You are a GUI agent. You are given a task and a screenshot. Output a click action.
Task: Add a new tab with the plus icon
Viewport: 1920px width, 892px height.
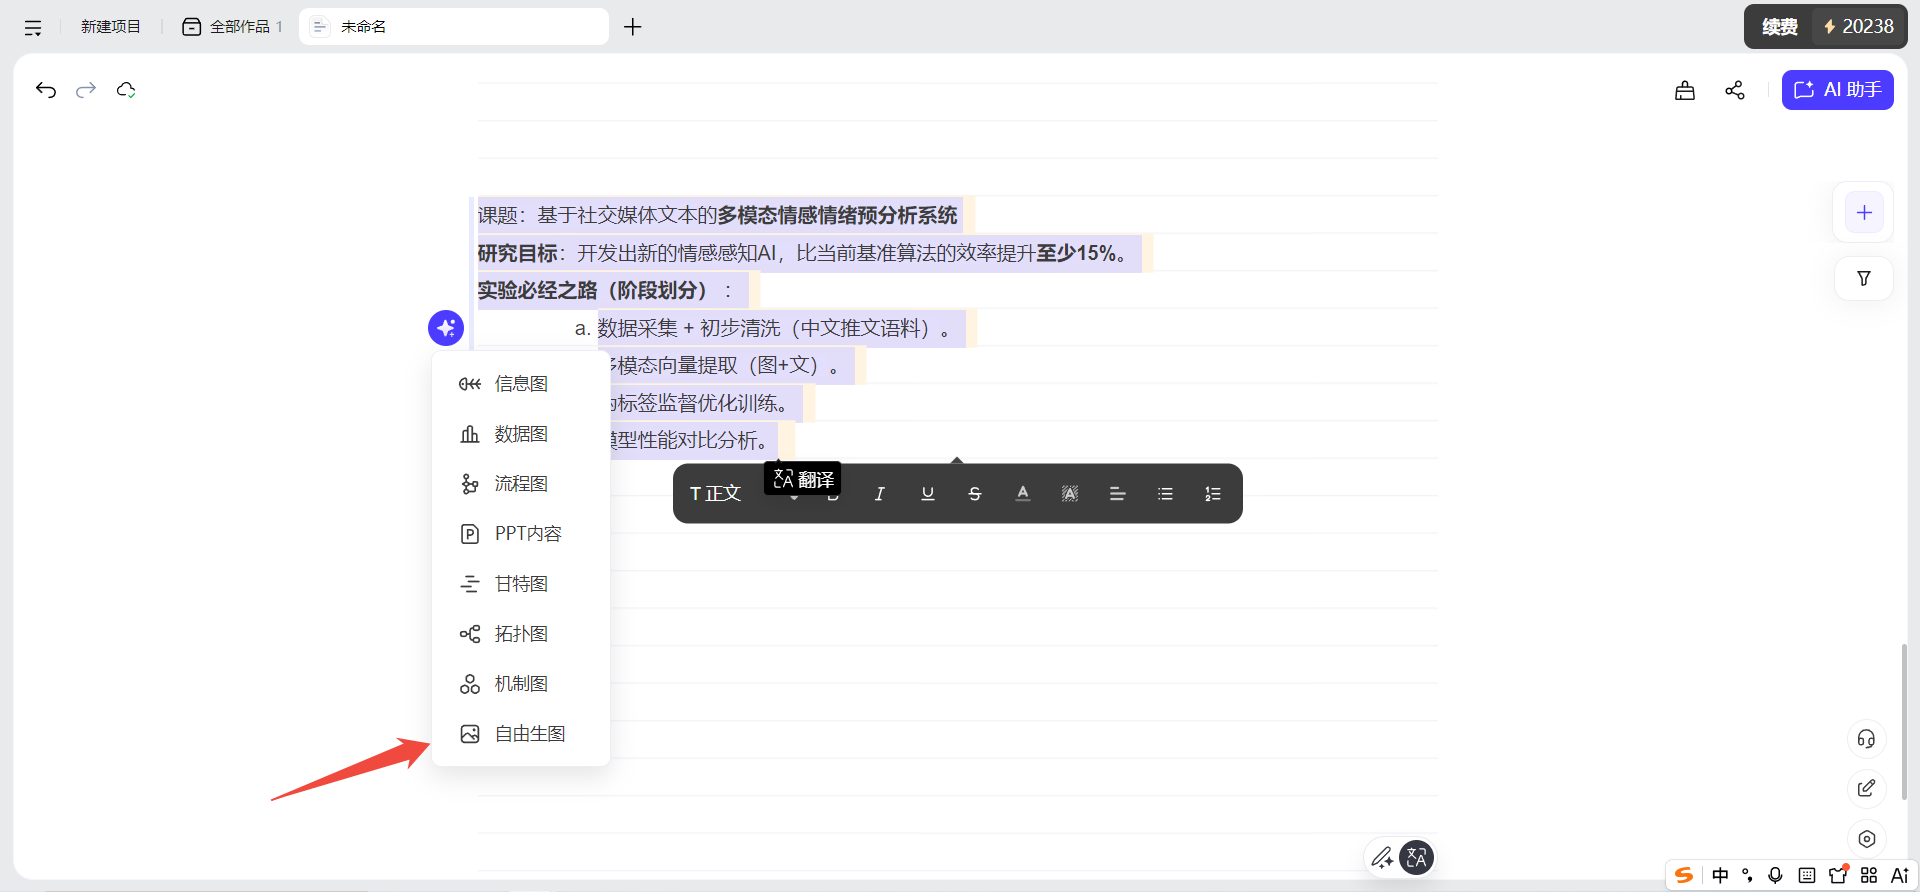(x=633, y=27)
